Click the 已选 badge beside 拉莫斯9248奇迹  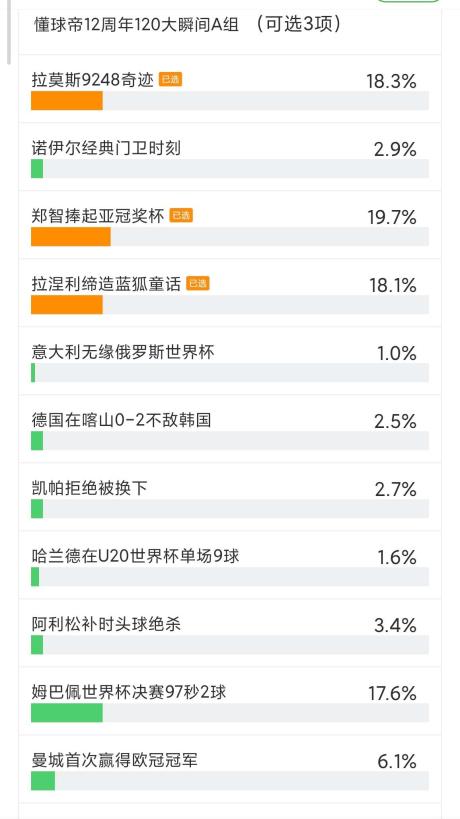(171, 80)
